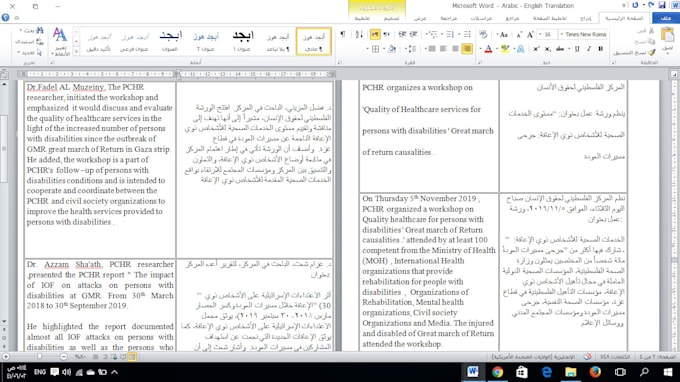
Task: Click the proofing errors icon in status bar
Action: point(588,357)
